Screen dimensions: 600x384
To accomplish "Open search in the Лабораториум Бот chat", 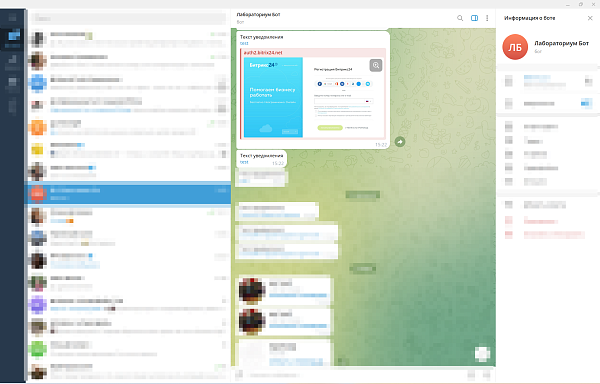I will tap(460, 18).
